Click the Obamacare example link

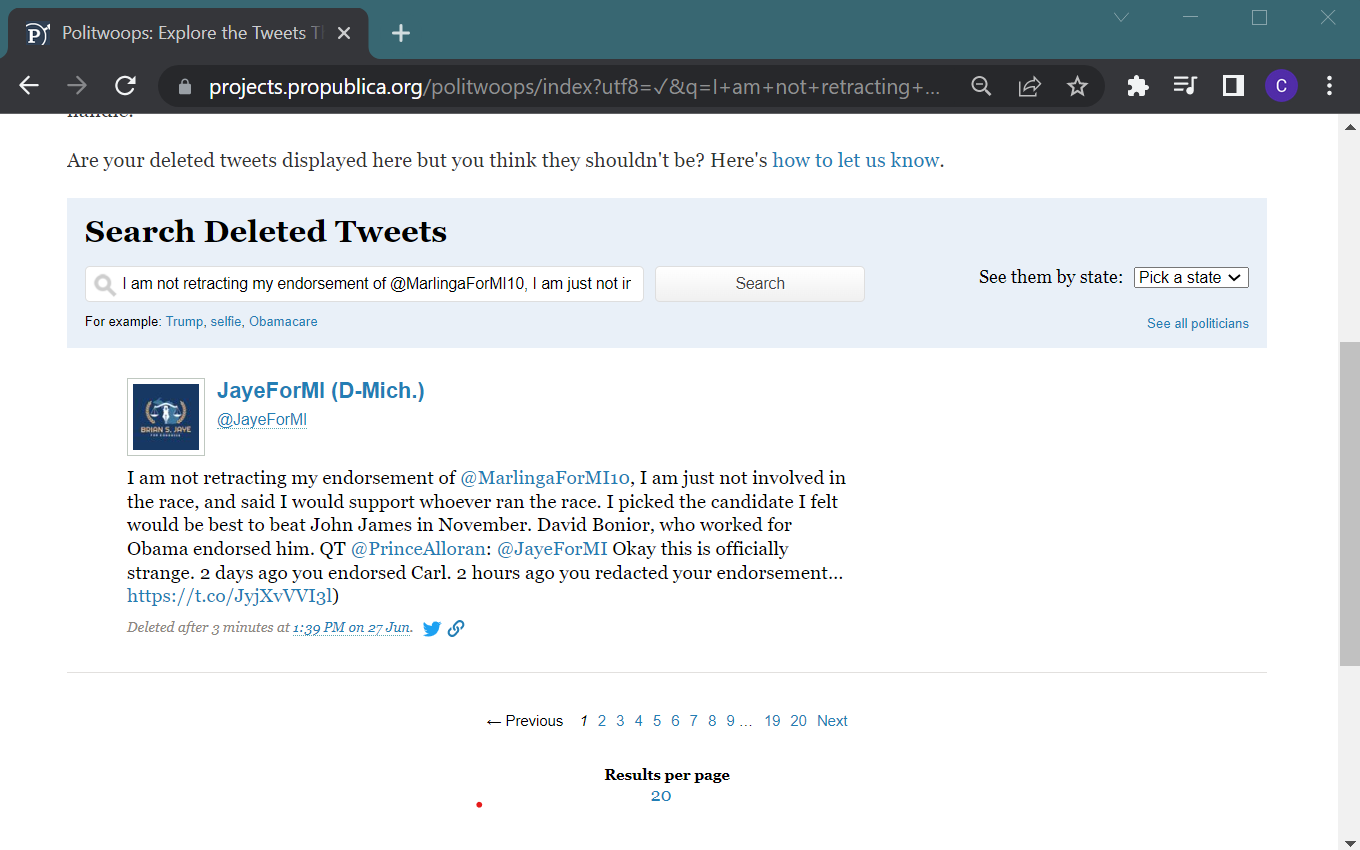[x=283, y=322]
